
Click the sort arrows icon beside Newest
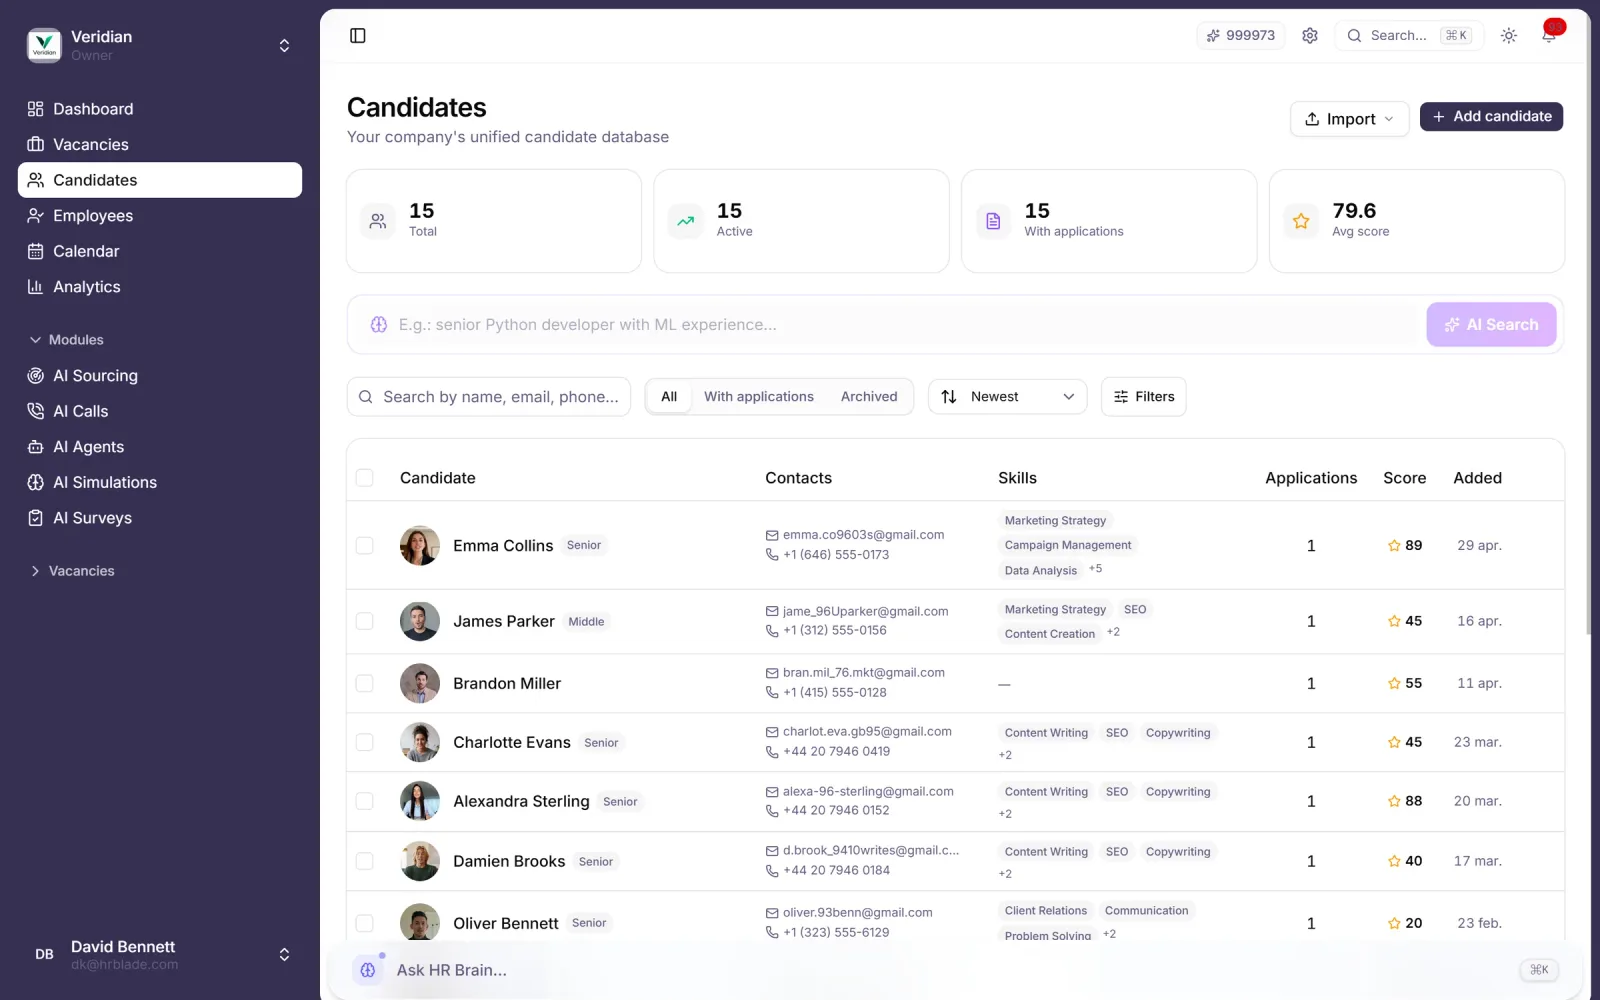click(949, 397)
